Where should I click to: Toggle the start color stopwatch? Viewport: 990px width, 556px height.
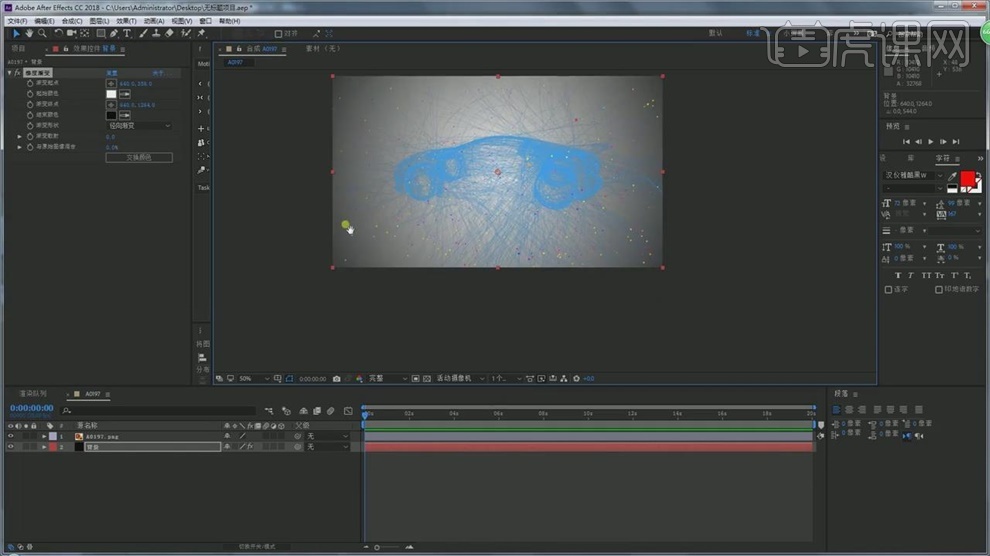pyautogui.click(x=30, y=93)
